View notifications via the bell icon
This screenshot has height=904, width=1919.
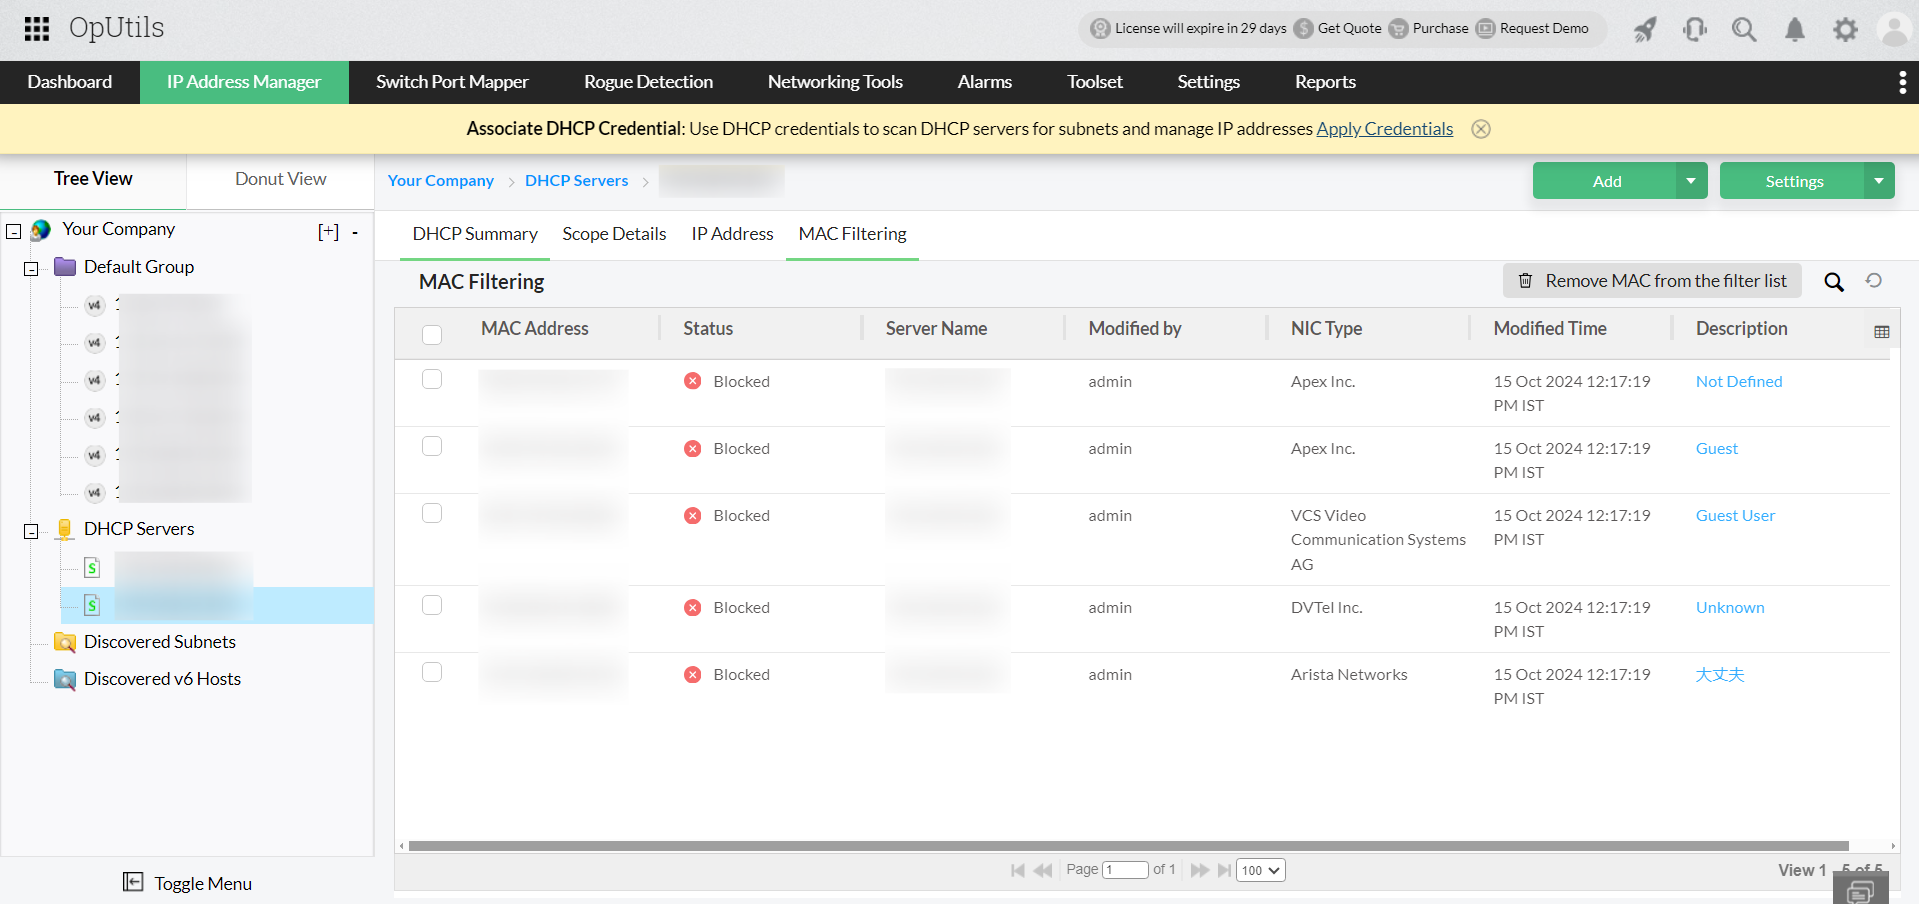(1794, 29)
